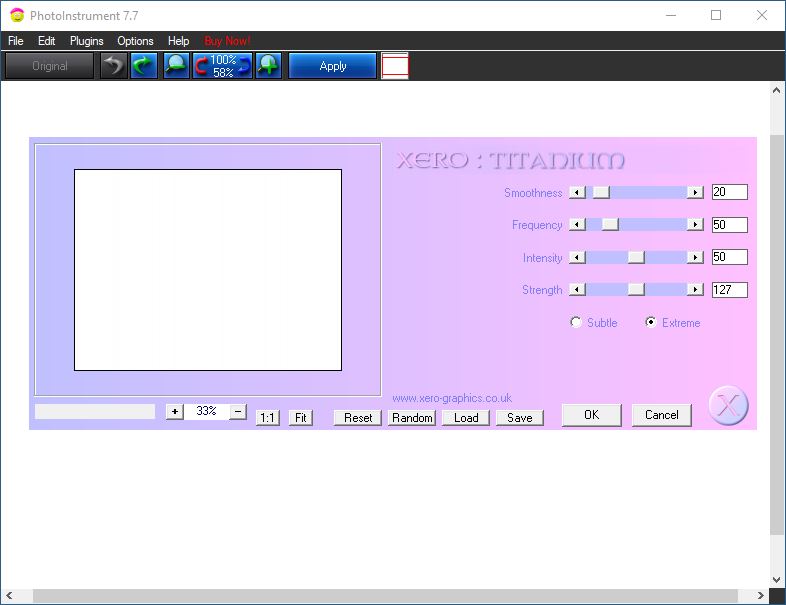Click the preview zoom plus button
Image resolution: width=786 pixels, height=605 pixels.
pyautogui.click(x=174, y=412)
